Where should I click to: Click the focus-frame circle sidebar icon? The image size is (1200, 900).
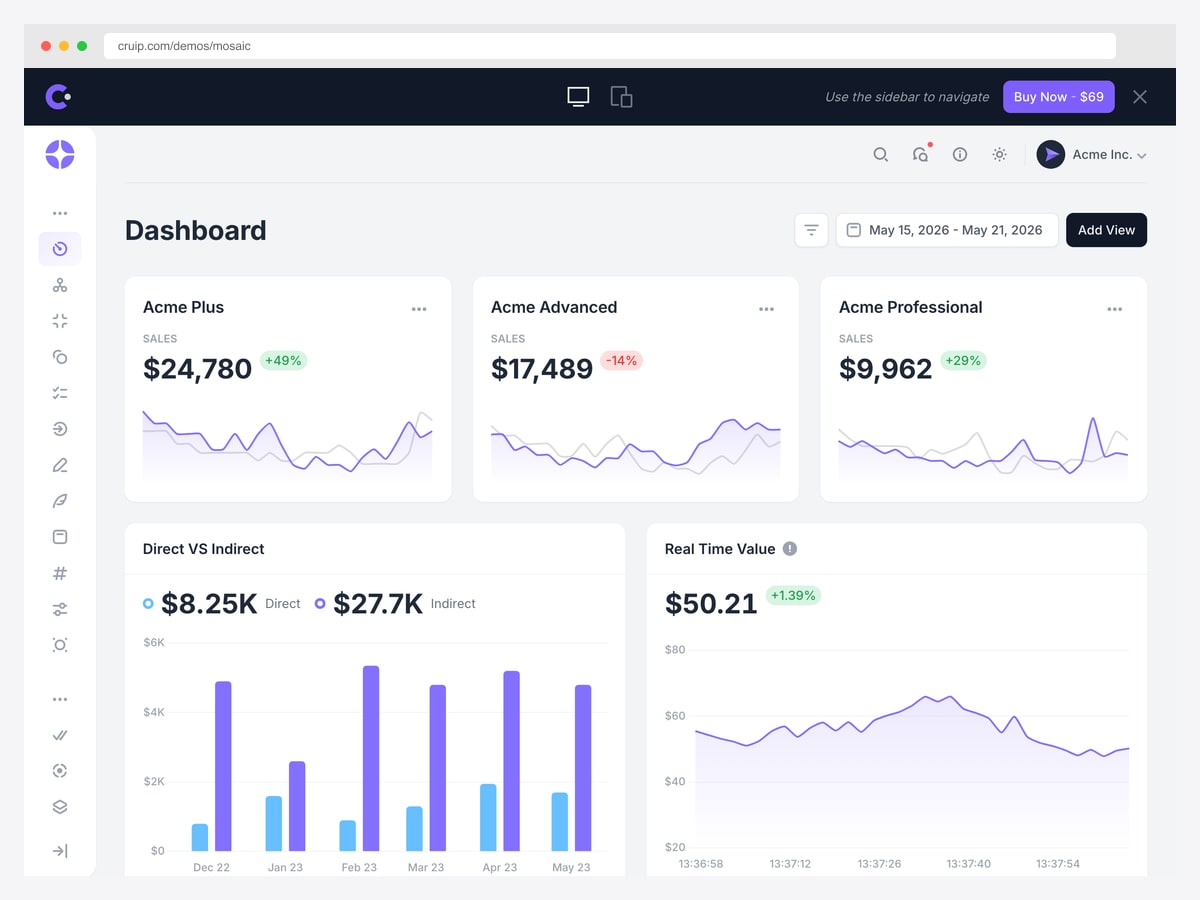60,645
